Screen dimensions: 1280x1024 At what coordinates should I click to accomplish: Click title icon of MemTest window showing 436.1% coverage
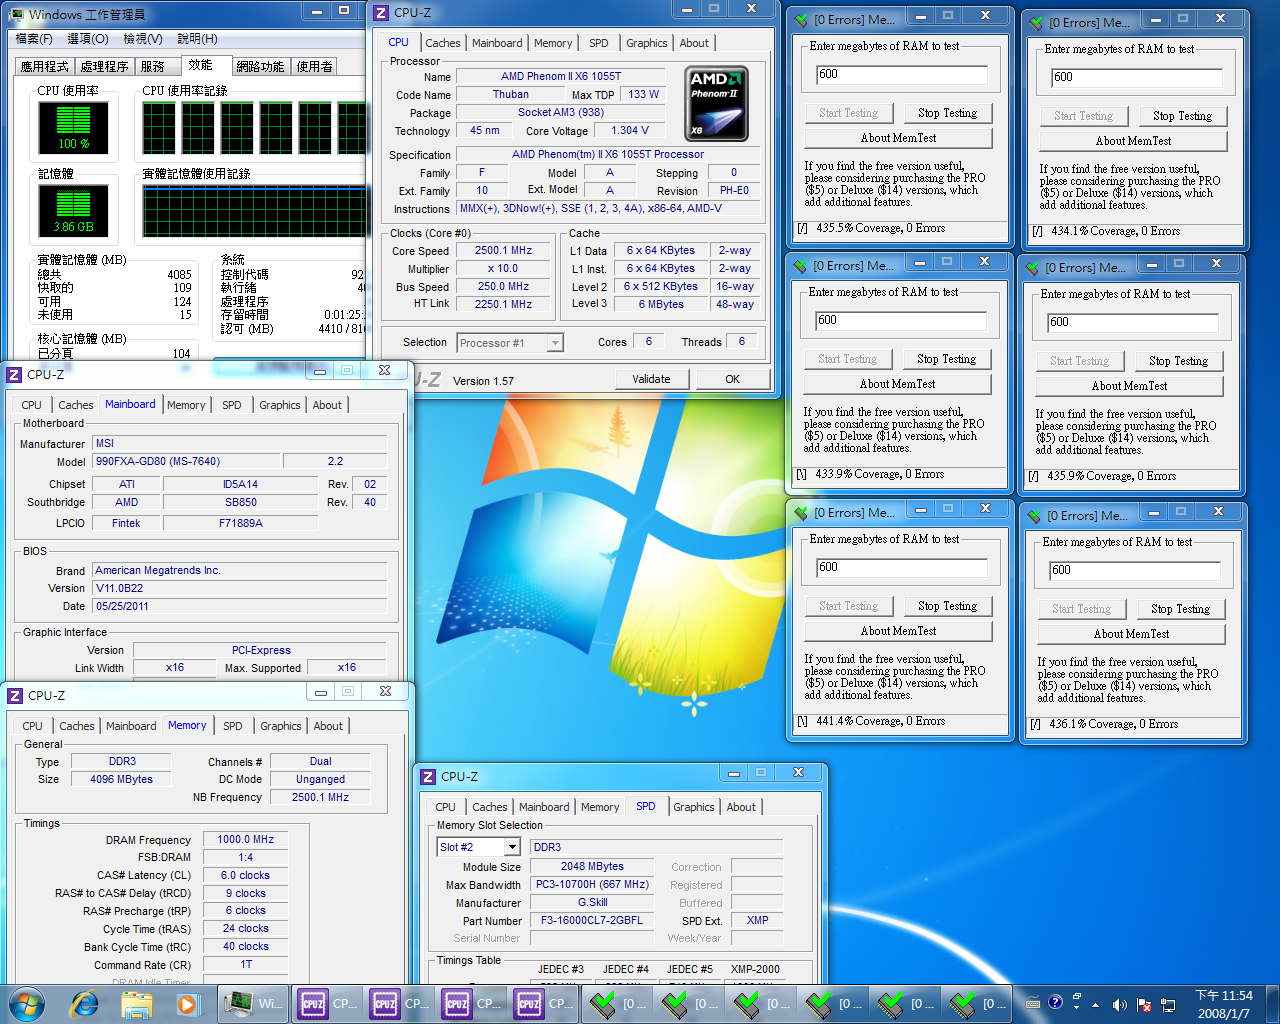tap(1034, 515)
